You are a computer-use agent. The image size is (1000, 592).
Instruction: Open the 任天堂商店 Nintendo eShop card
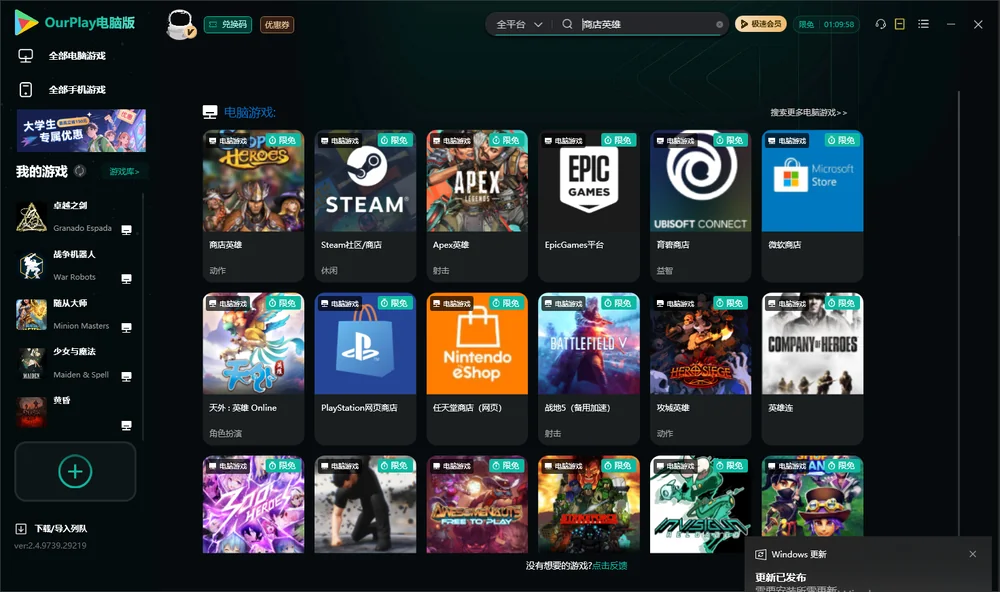pos(477,369)
